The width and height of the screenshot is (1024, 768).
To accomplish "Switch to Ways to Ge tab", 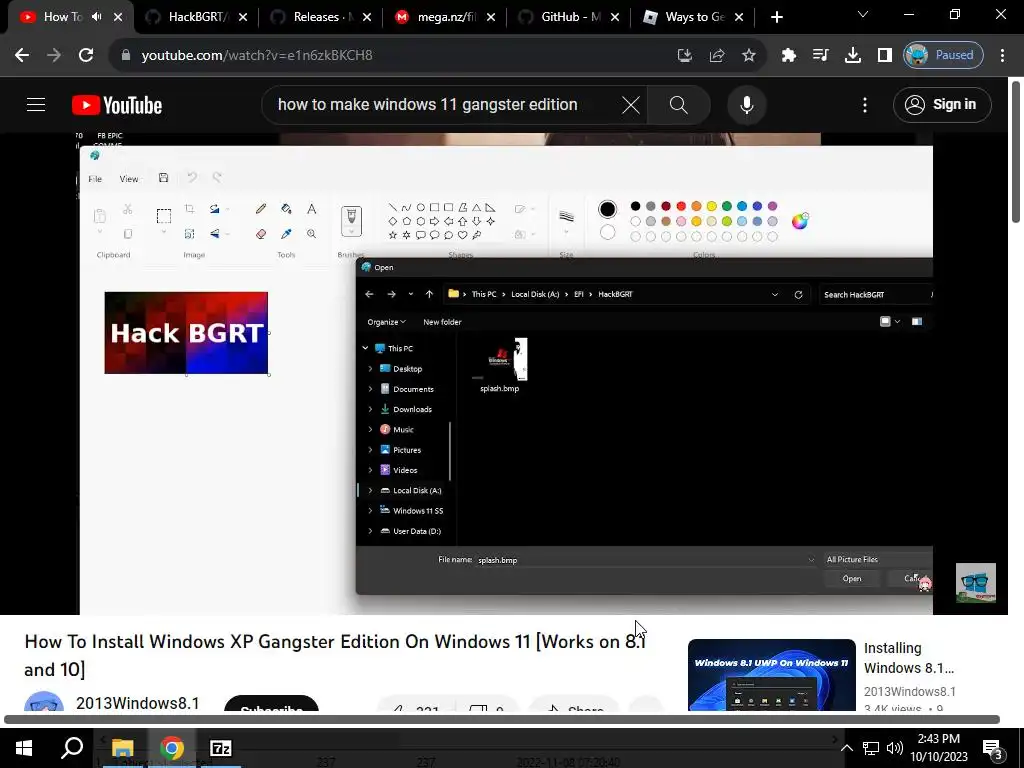I will click(x=690, y=17).
